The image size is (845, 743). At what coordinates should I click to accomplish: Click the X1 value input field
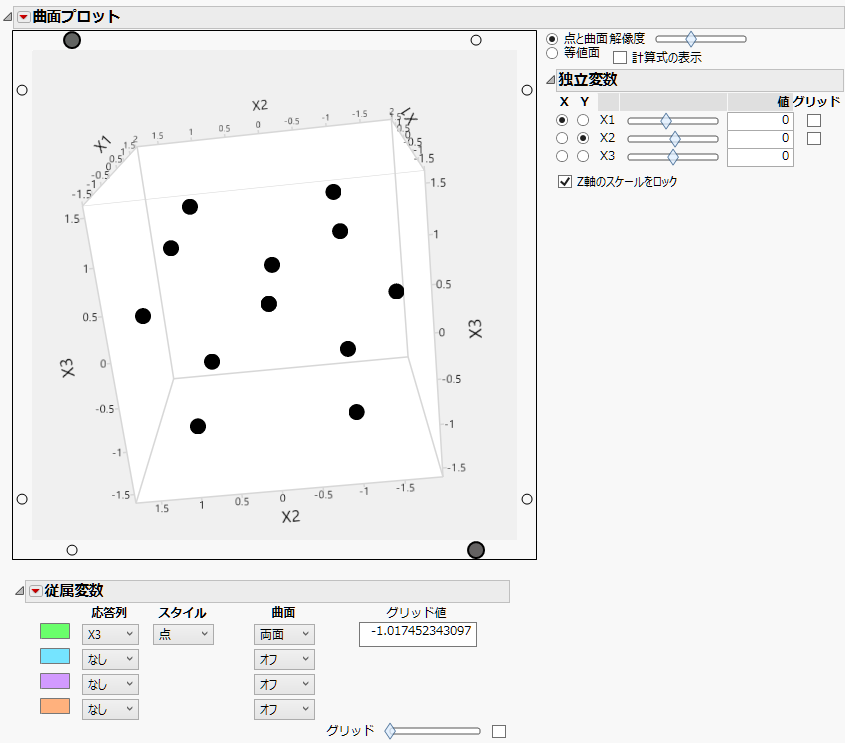[760, 120]
